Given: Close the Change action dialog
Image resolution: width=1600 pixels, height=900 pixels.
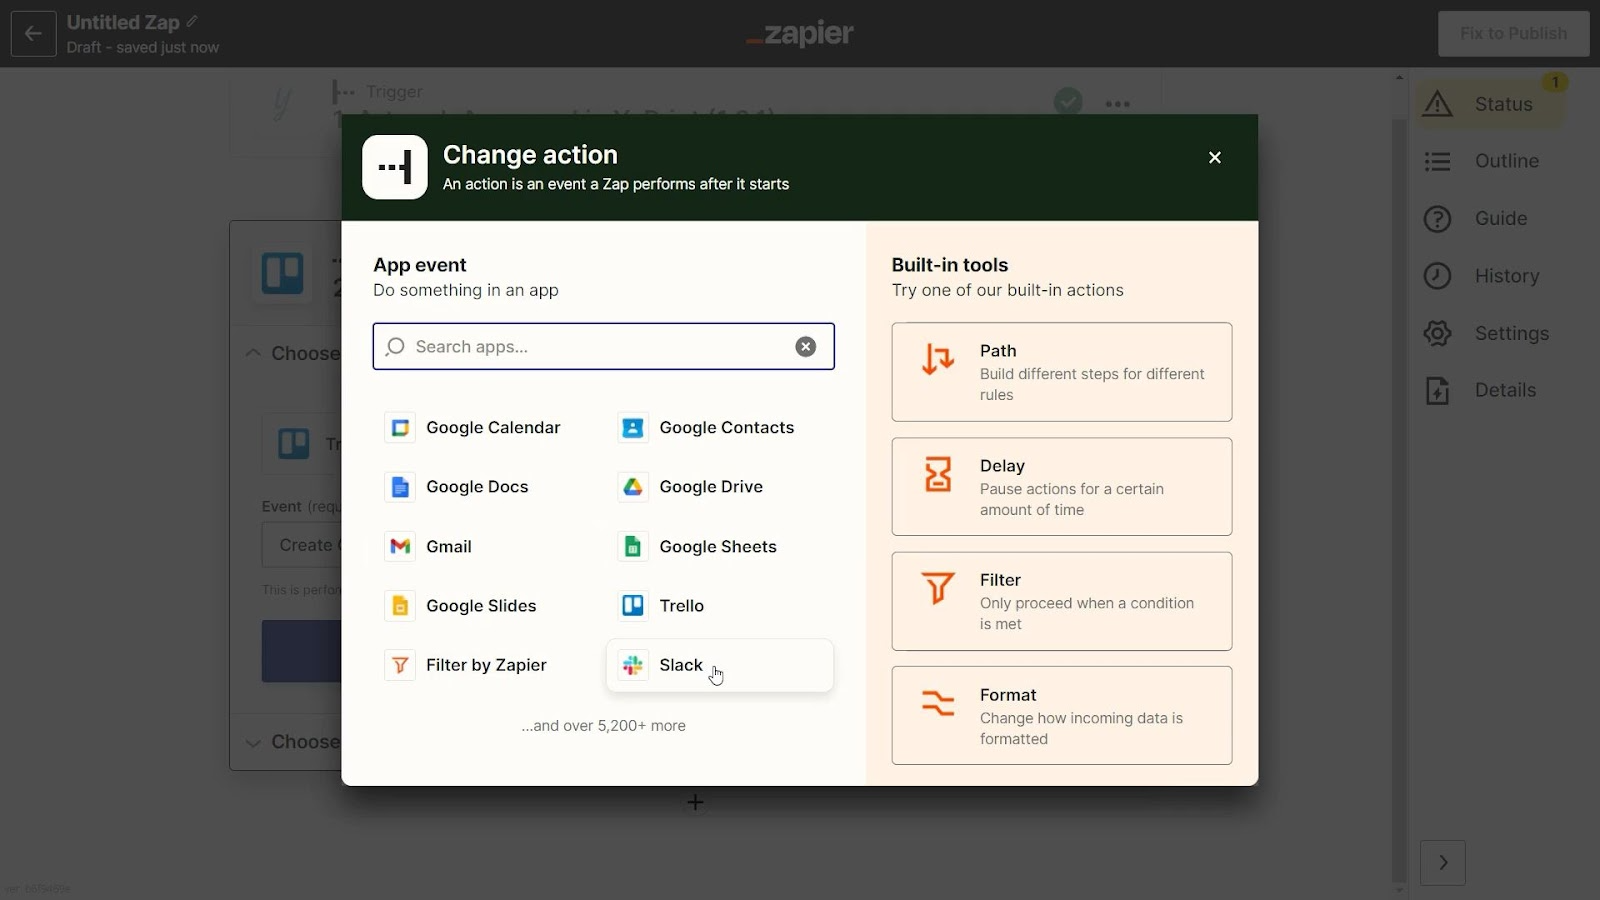Looking at the screenshot, I should click(x=1215, y=158).
